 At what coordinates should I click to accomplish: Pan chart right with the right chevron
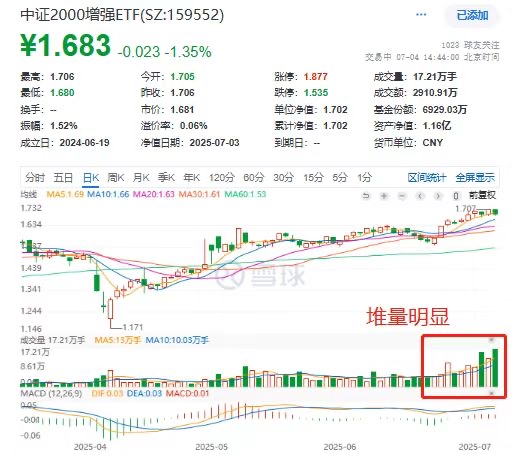pyautogui.click(x=438, y=196)
